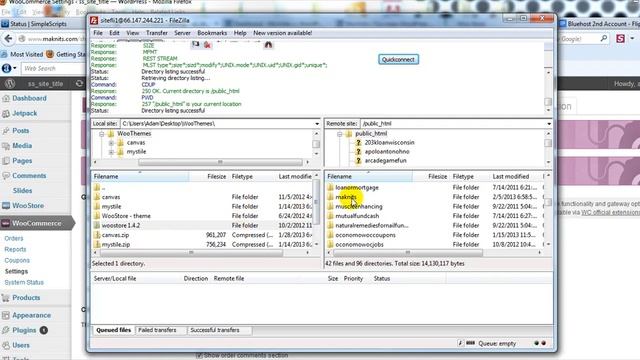
Task: Select the Queued files tab
Action: [113, 330]
